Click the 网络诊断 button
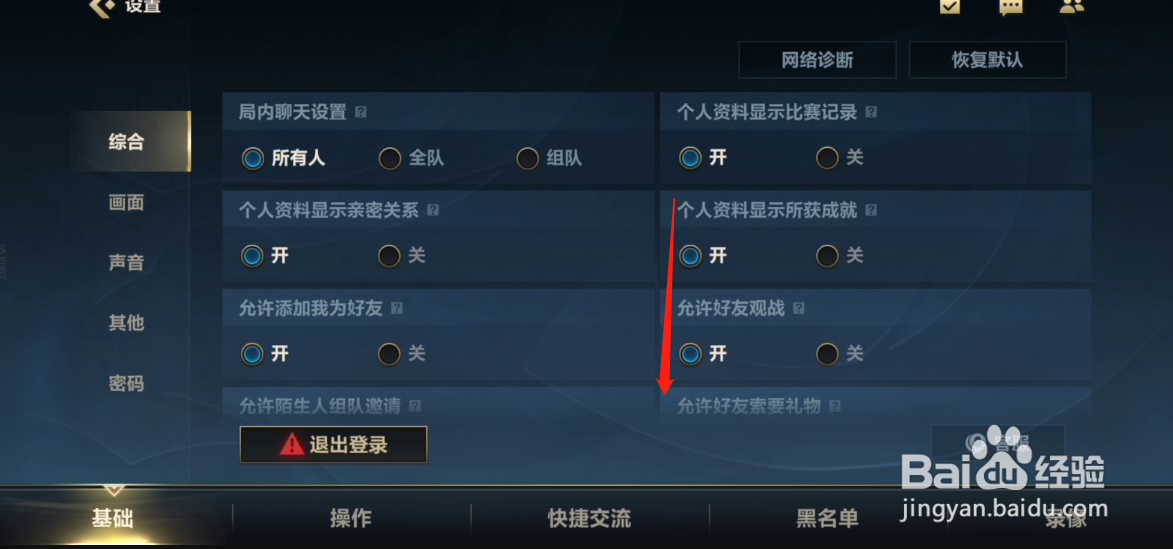 pyautogui.click(x=817, y=60)
